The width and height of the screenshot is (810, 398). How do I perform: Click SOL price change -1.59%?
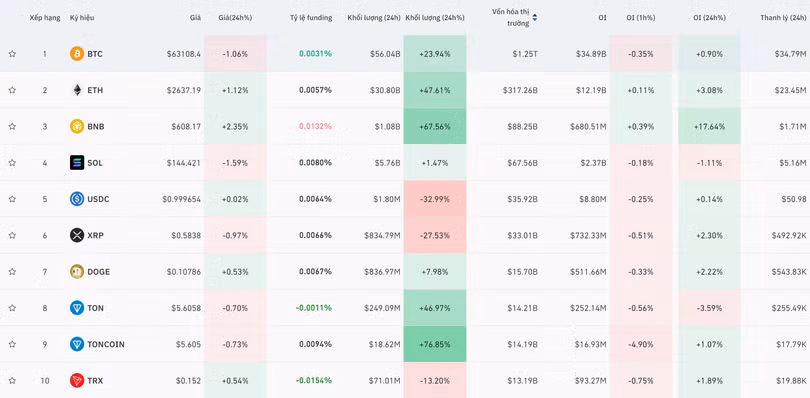click(235, 163)
